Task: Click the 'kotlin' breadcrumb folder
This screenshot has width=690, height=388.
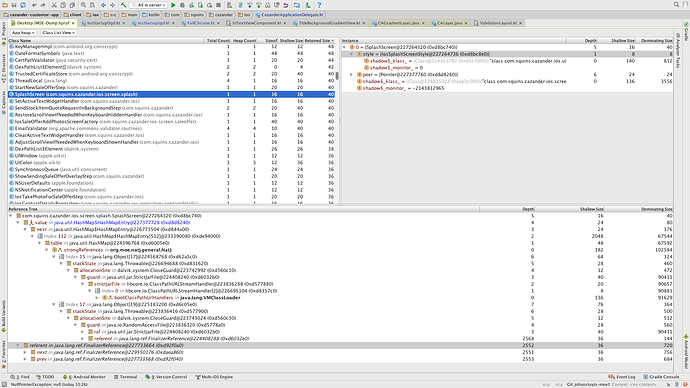Action: point(151,15)
